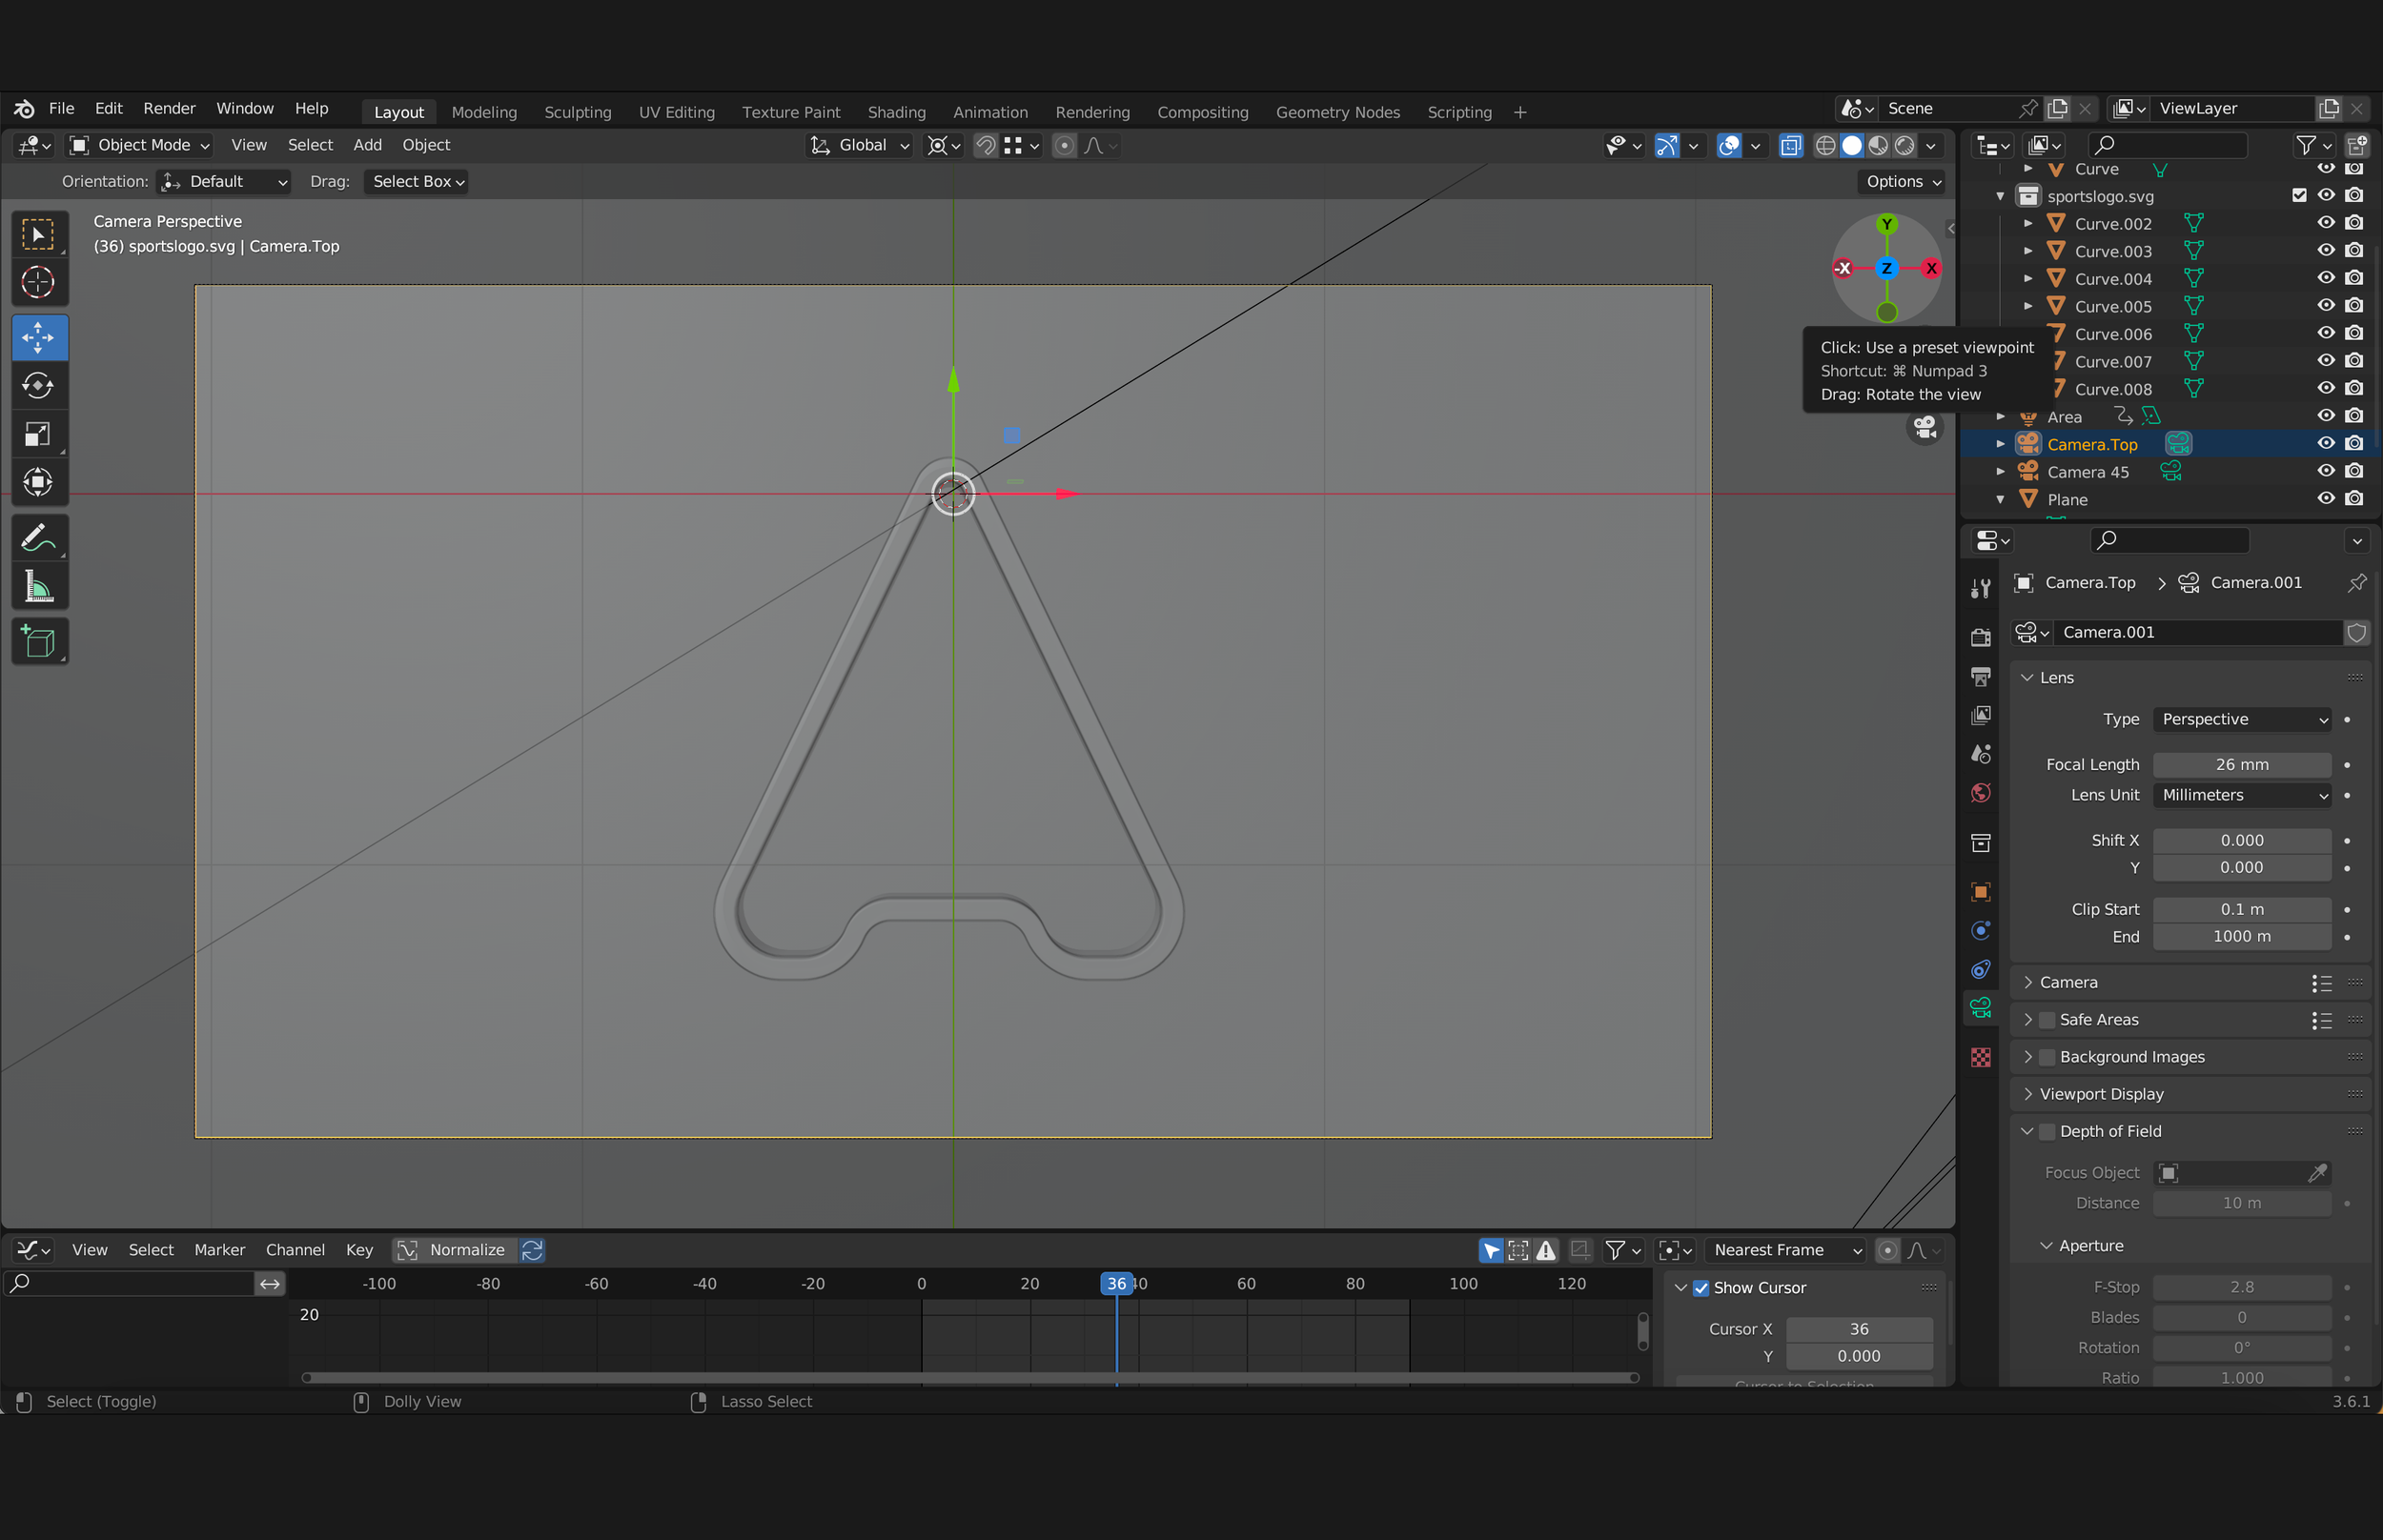Select the Transform tool

point(38,482)
